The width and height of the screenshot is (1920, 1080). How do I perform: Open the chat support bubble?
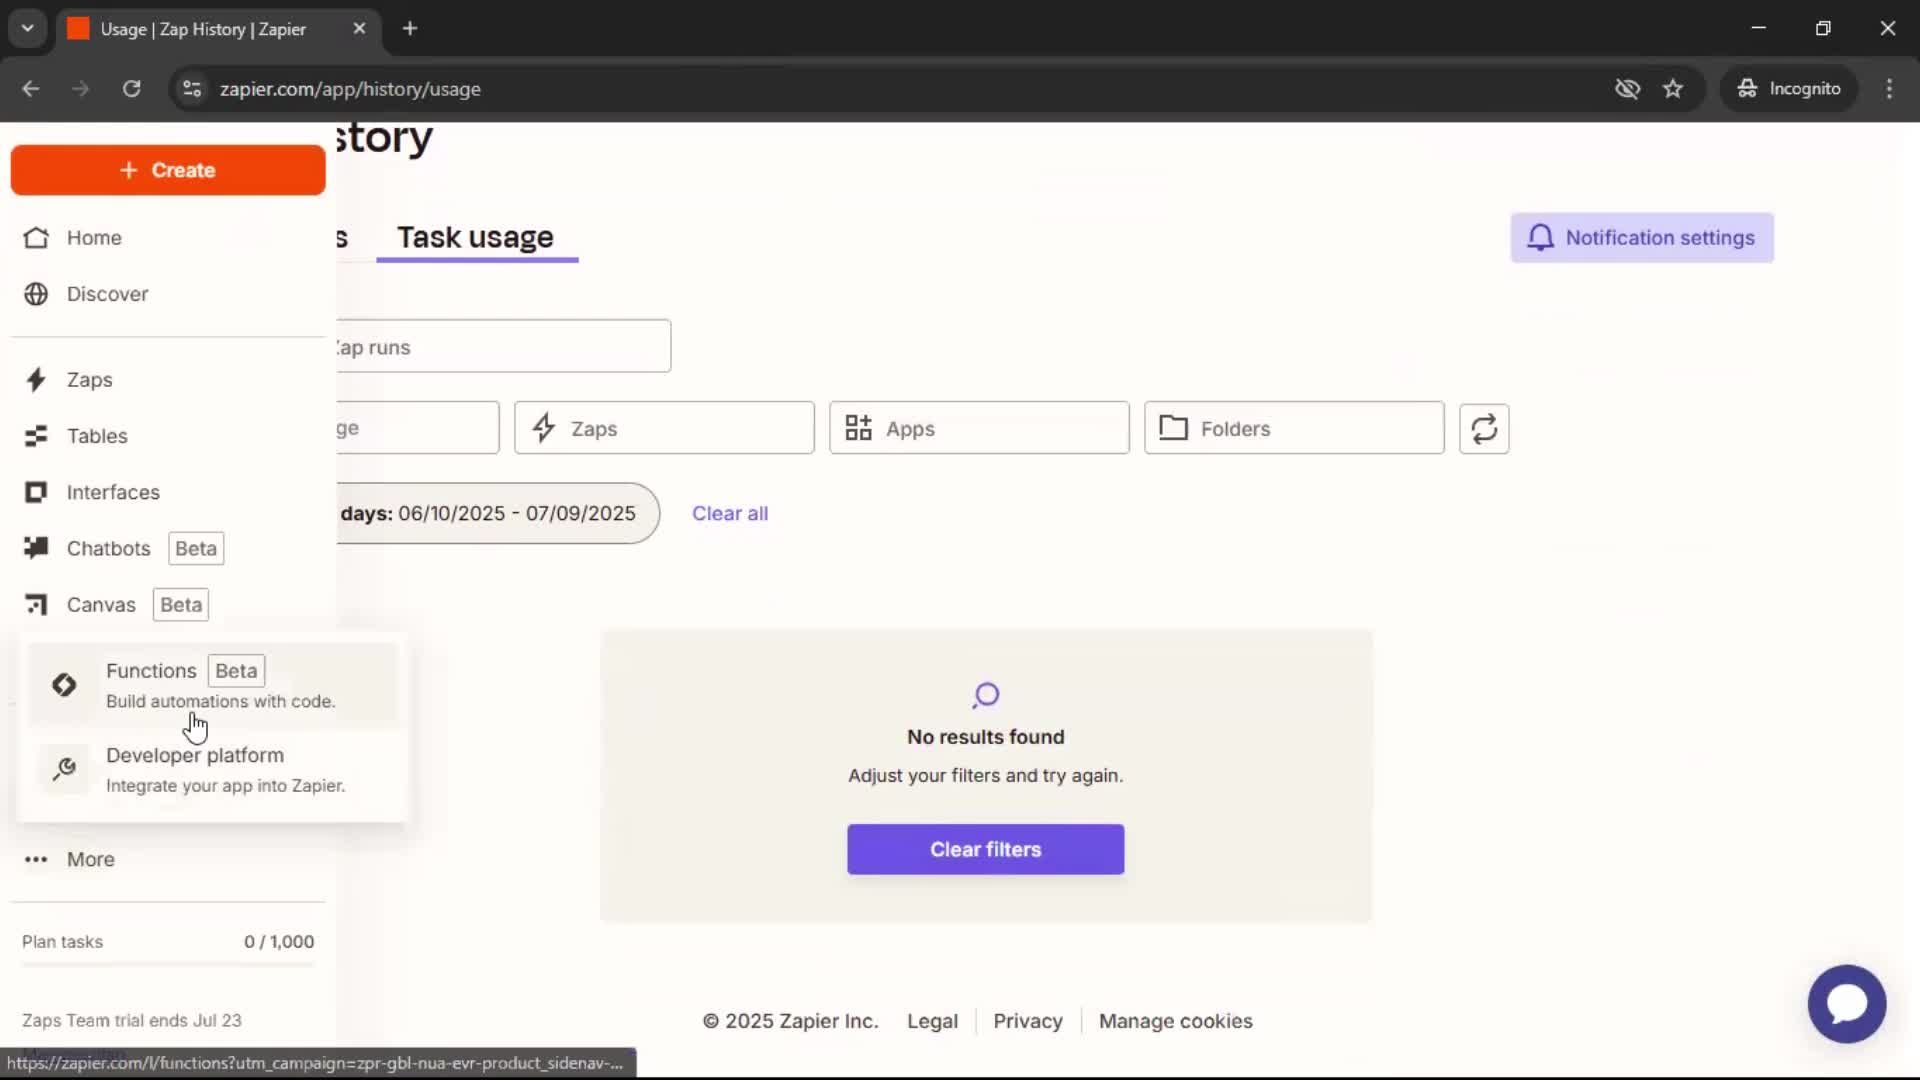pyautogui.click(x=1847, y=1004)
